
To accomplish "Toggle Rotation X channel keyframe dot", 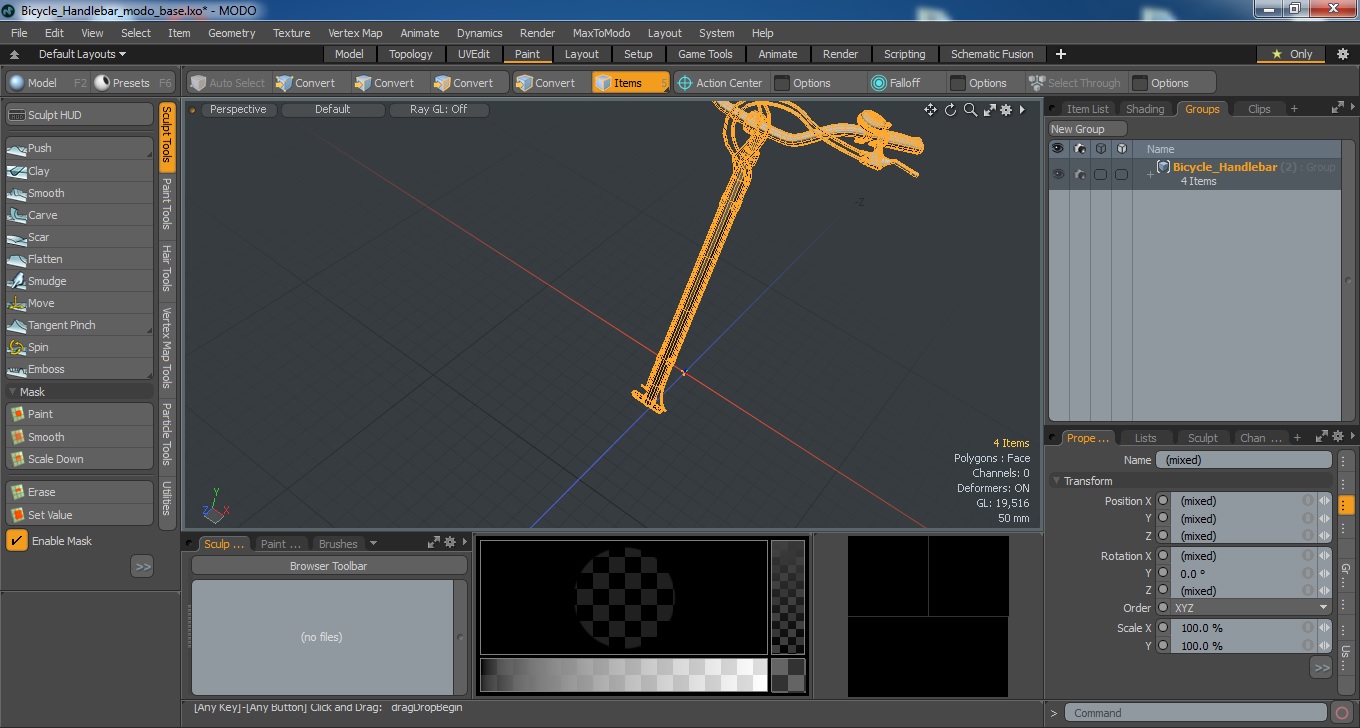I will (x=1163, y=556).
